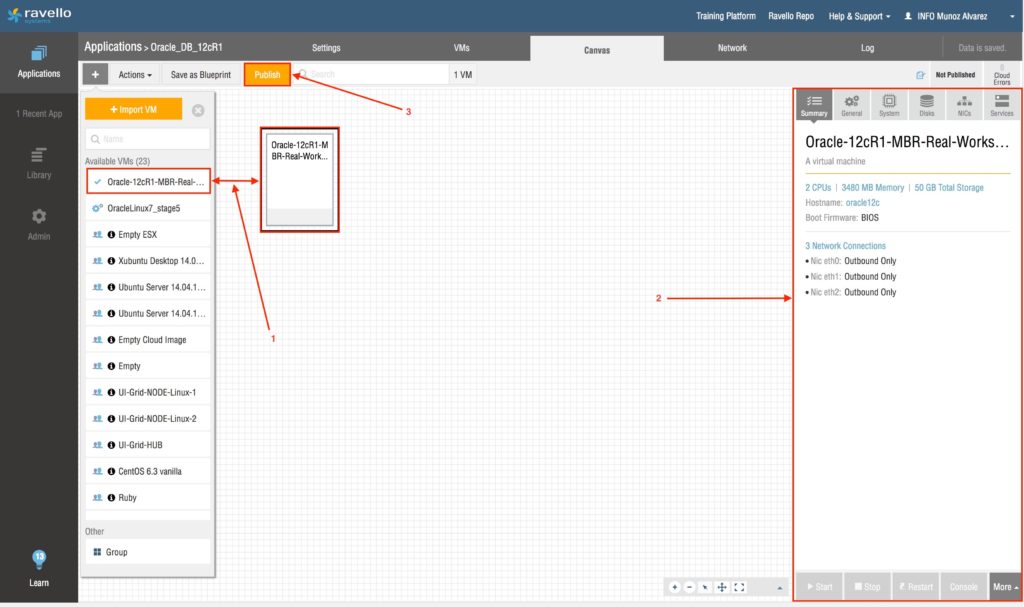Toggle the plus add-VM panel button

[x=96, y=75]
